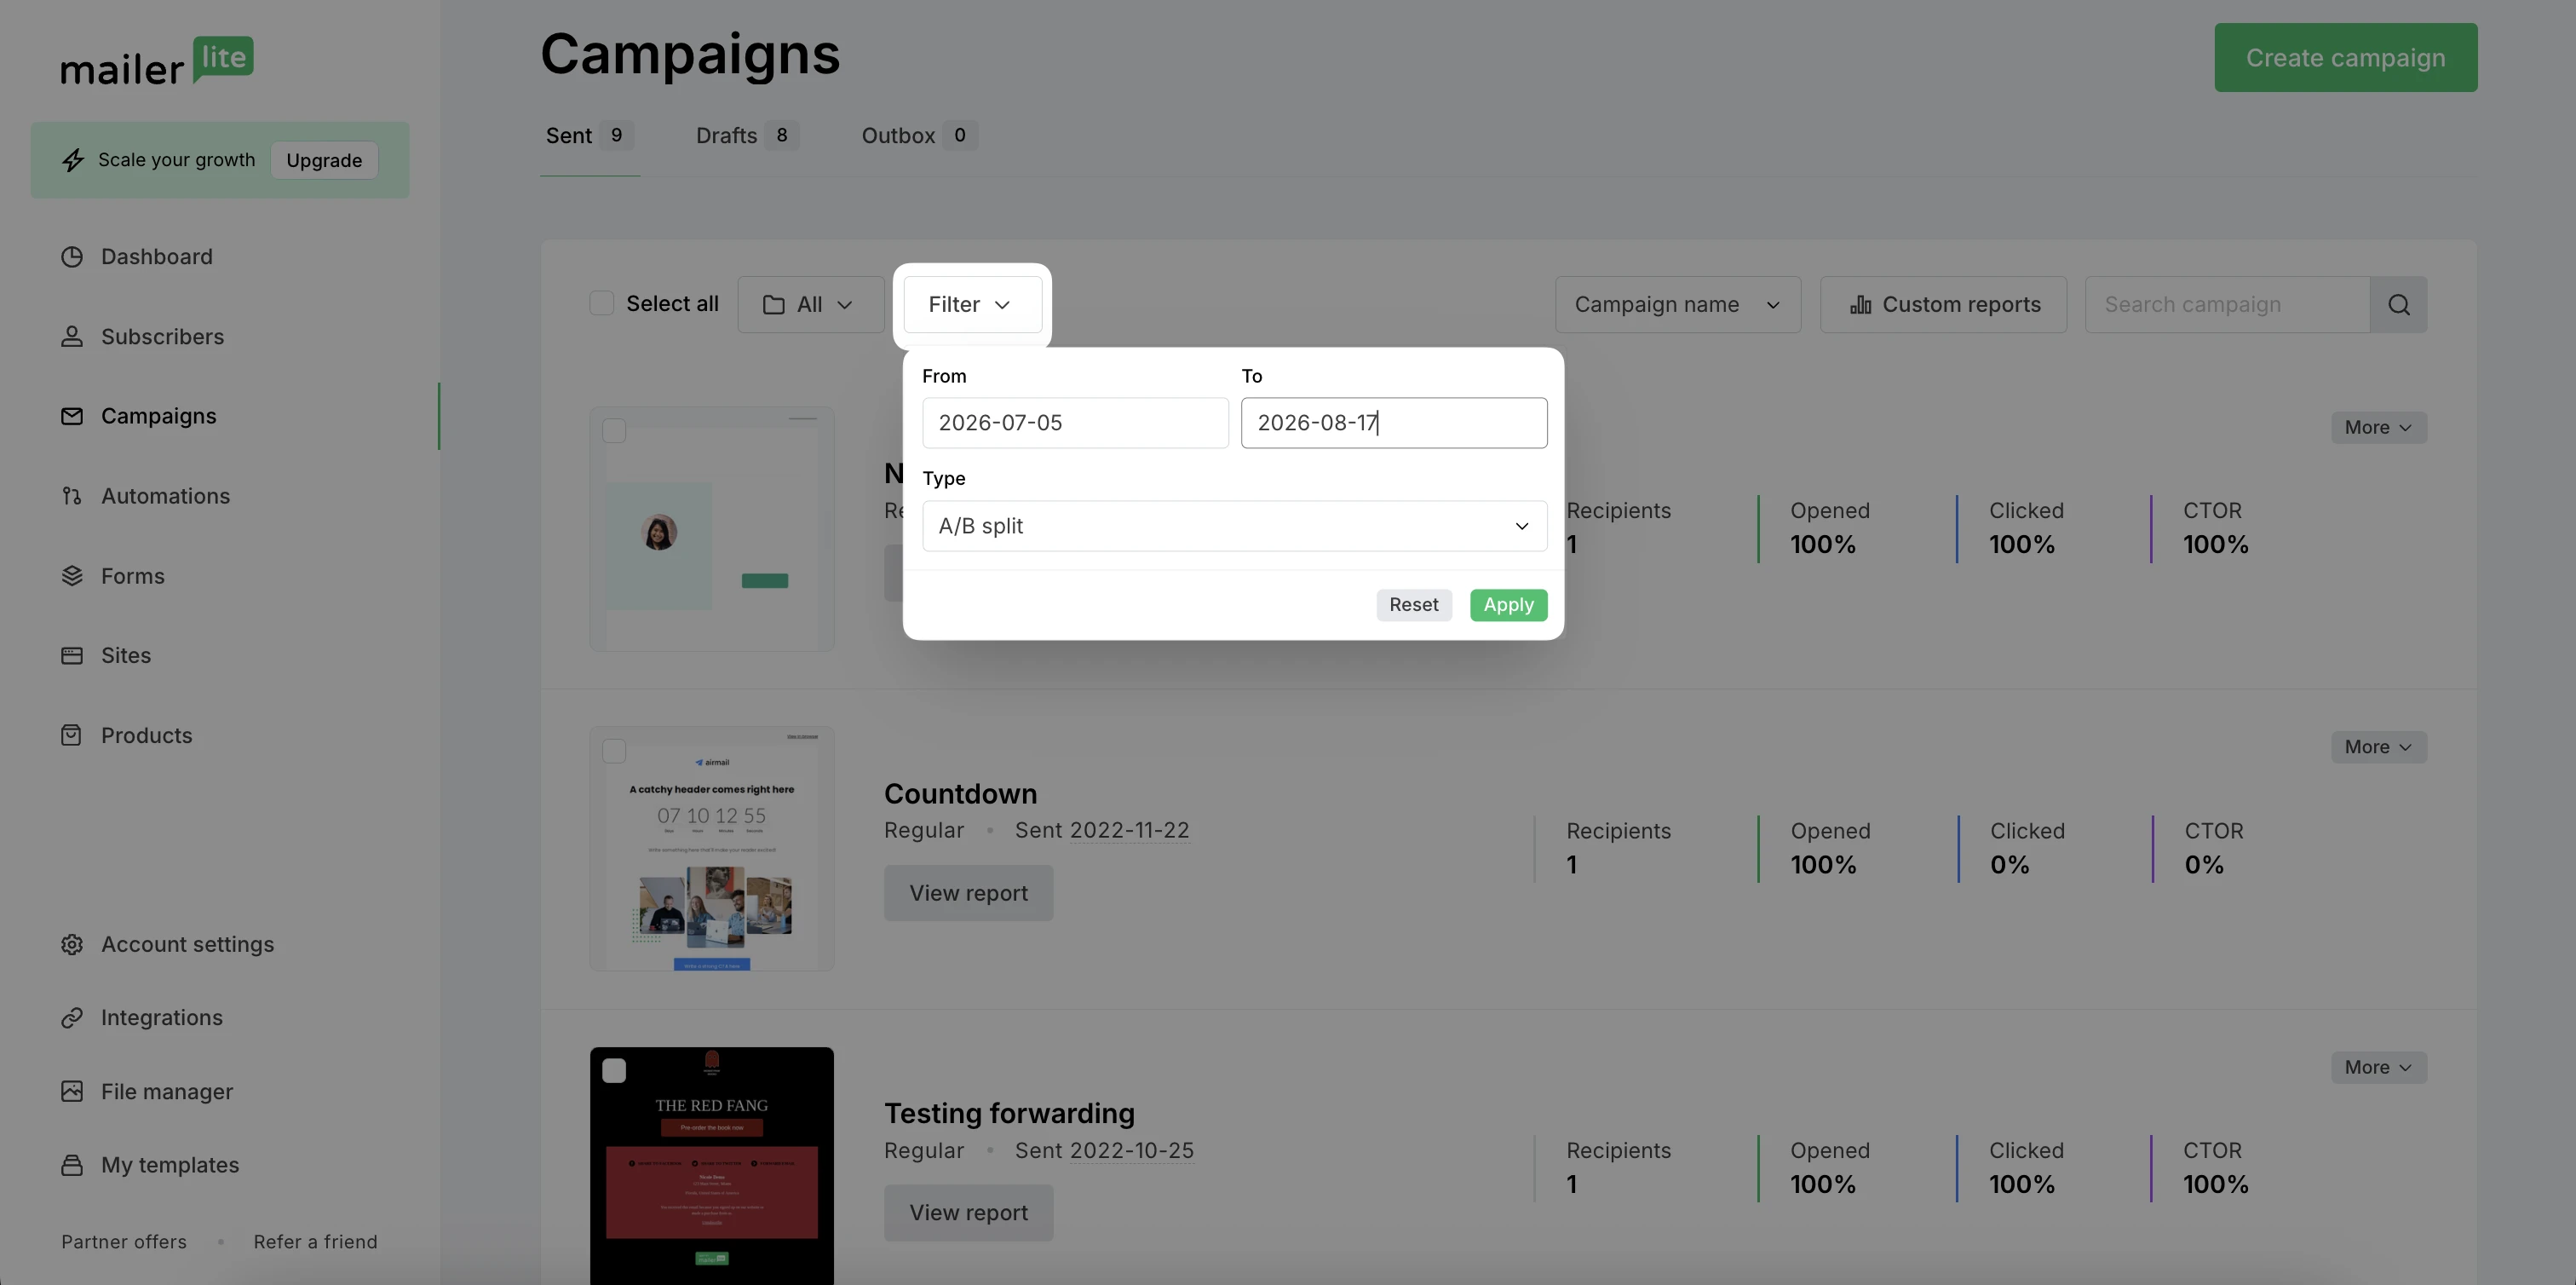
Task: Open Account settings gear icon
Action: coord(72,944)
